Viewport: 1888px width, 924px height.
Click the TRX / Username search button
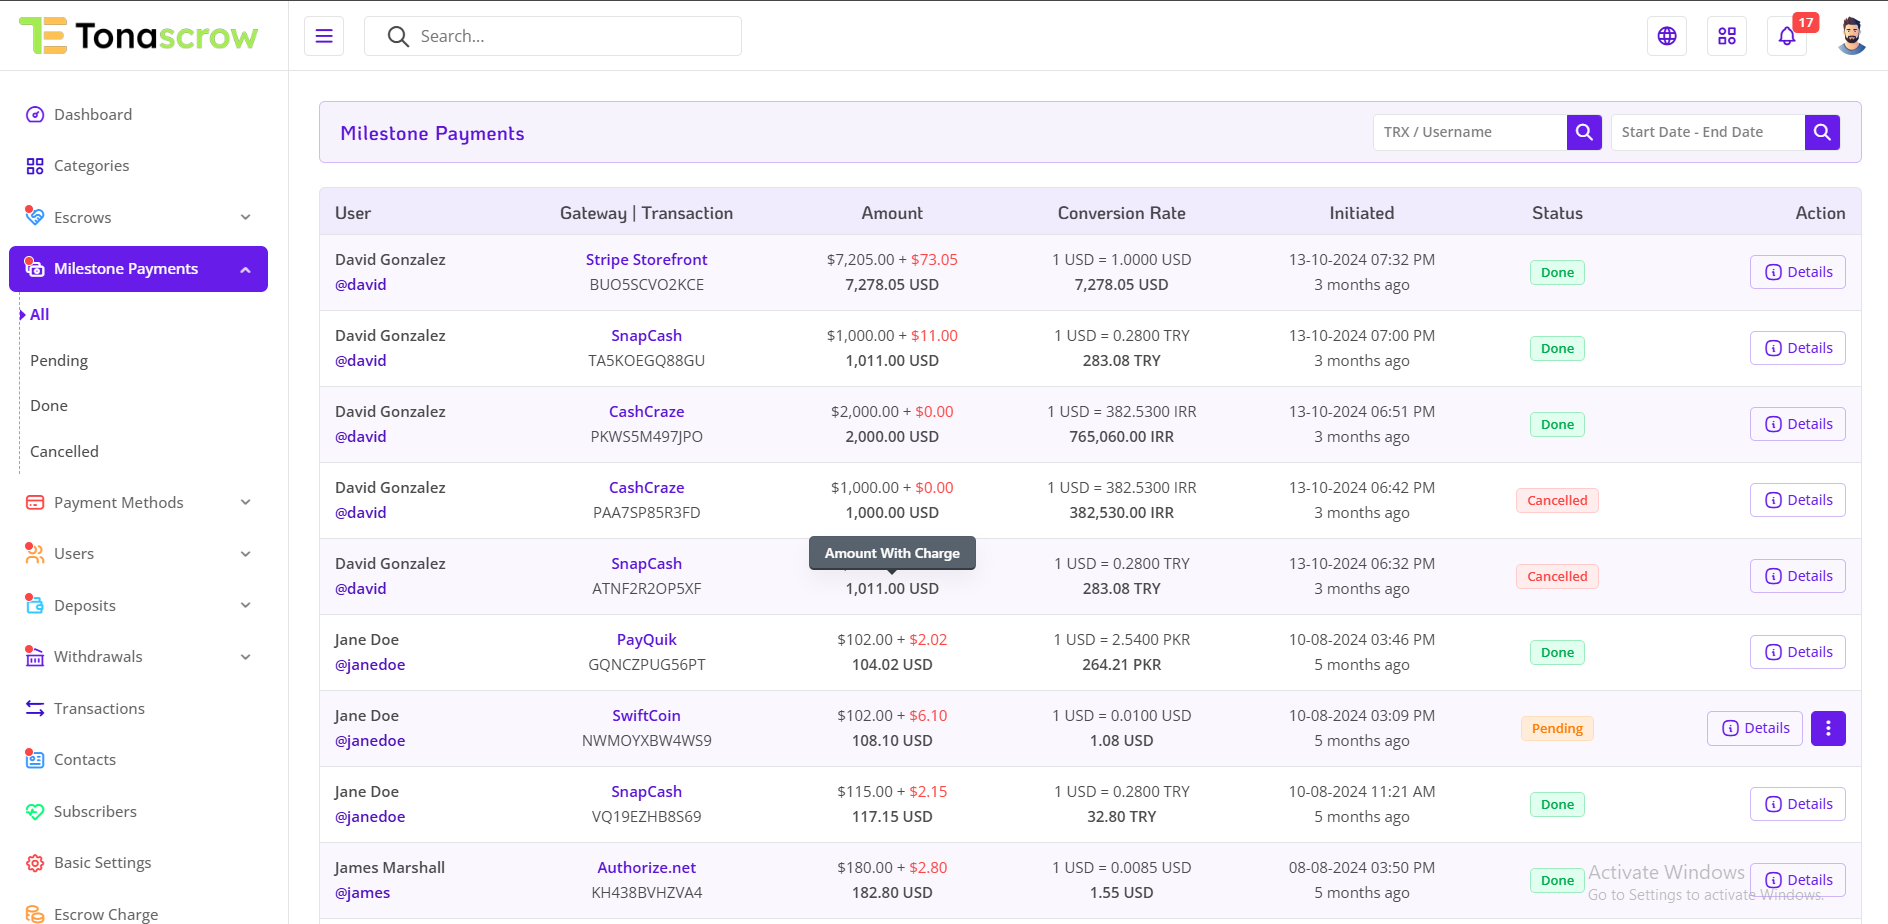pyautogui.click(x=1584, y=132)
